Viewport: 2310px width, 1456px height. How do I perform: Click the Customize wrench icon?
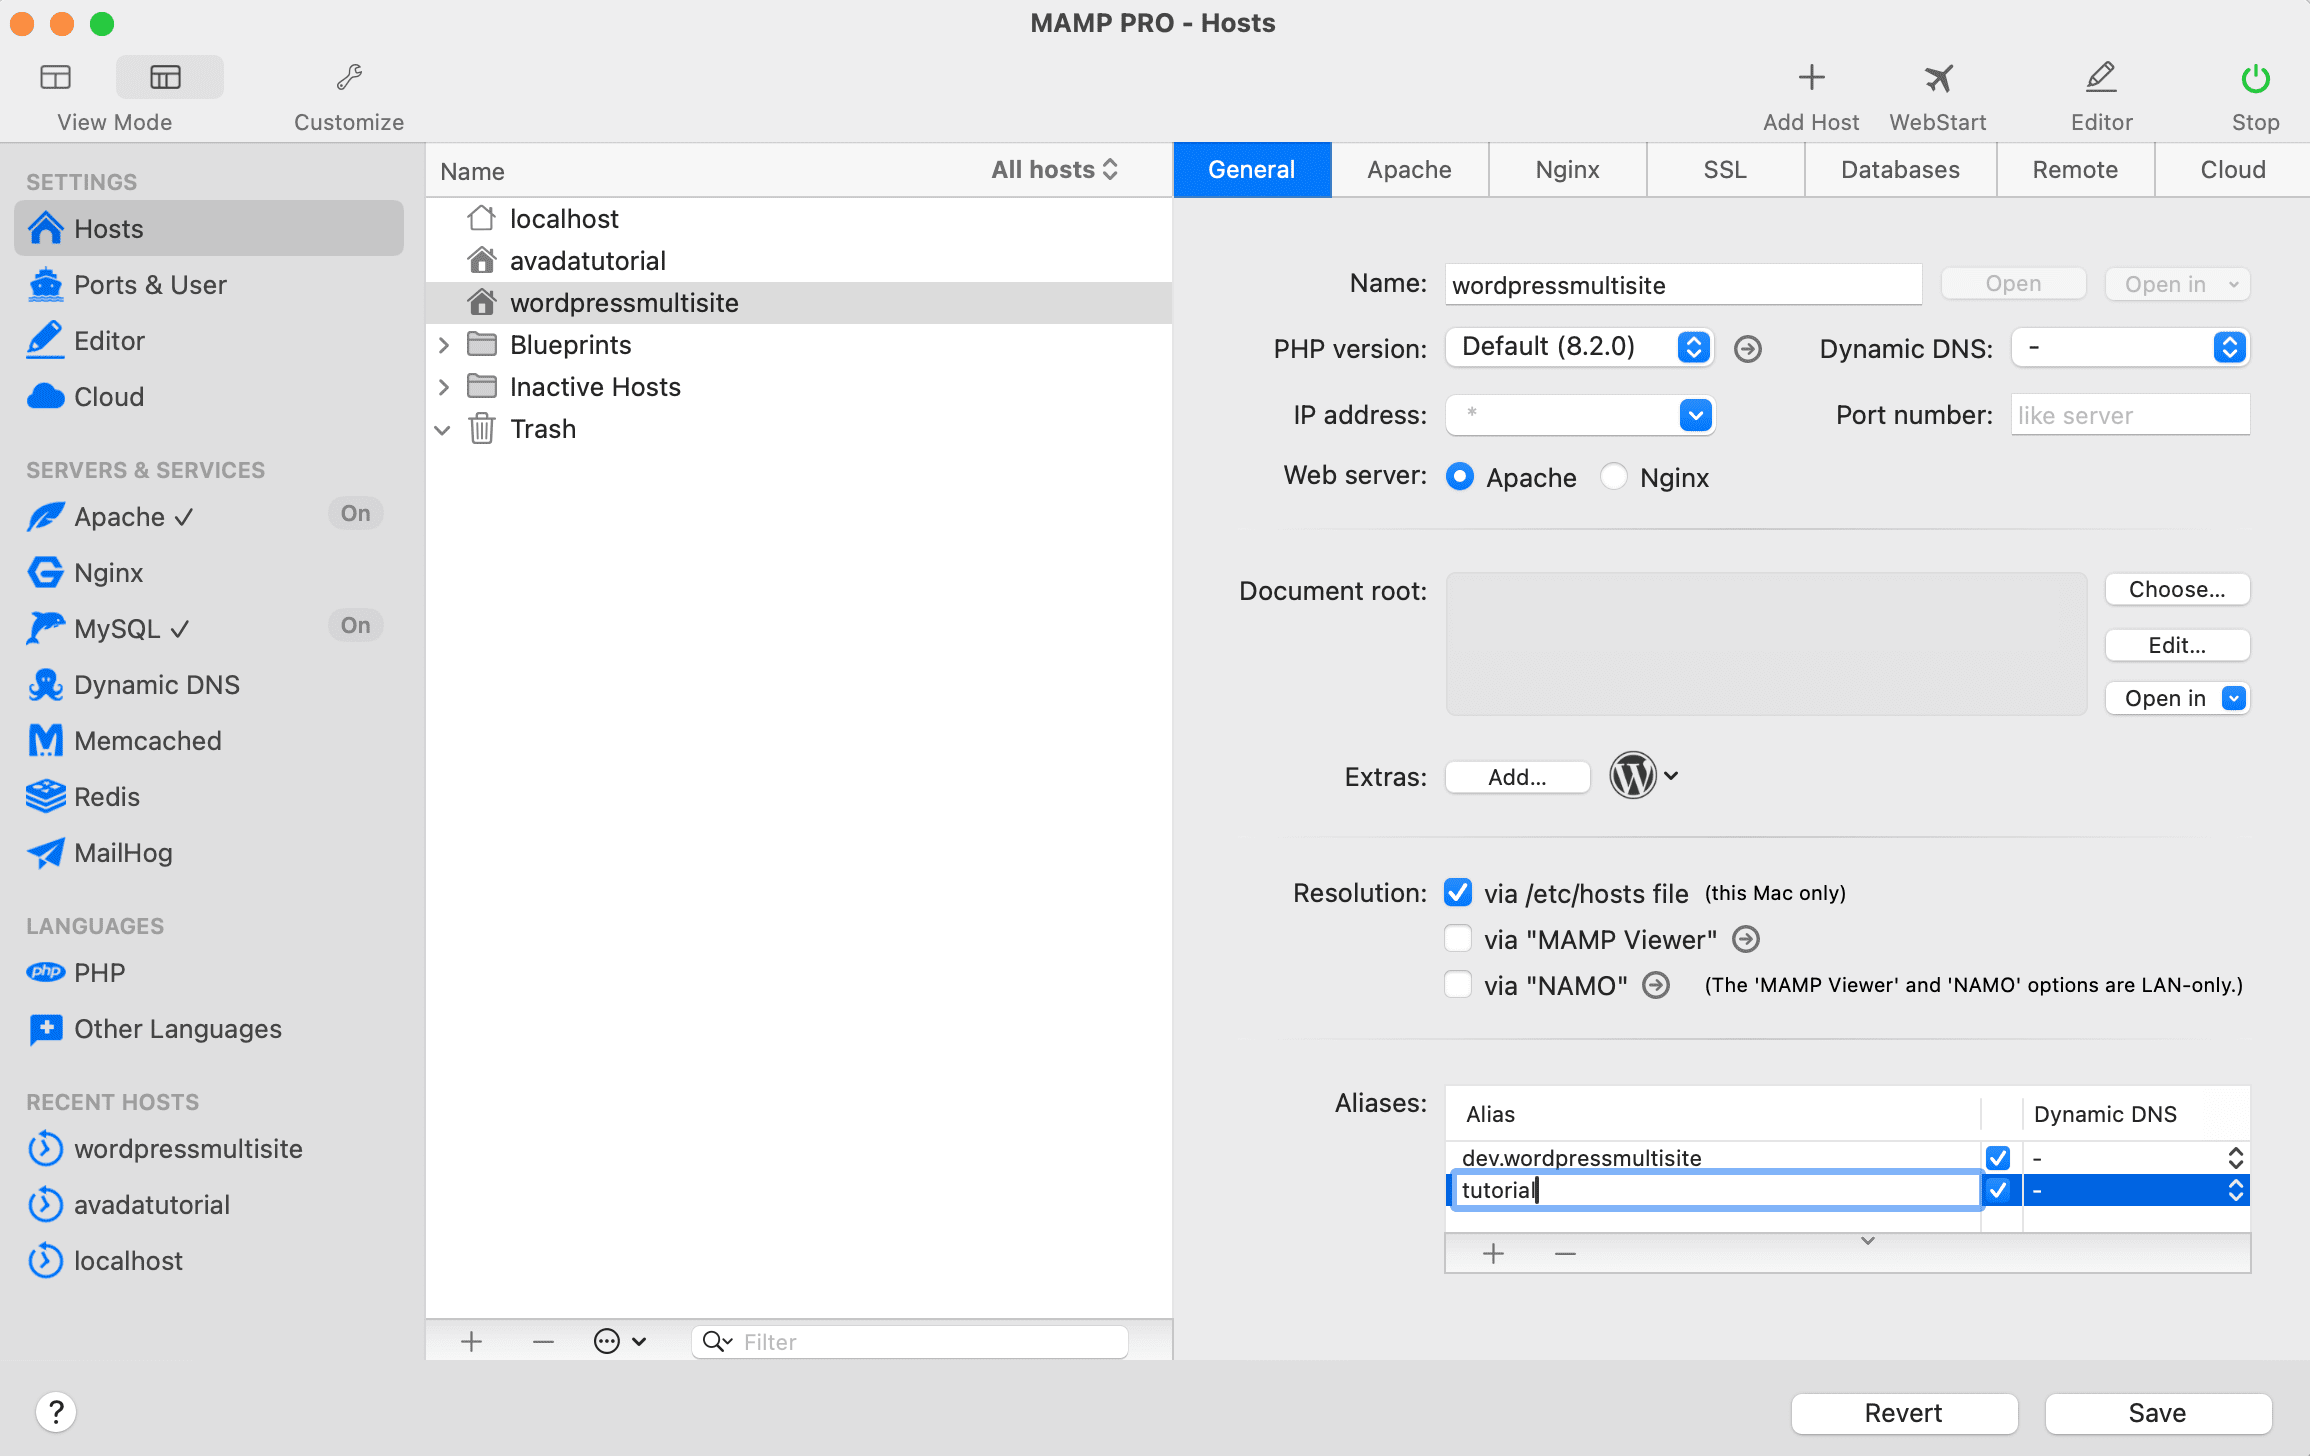(x=349, y=78)
